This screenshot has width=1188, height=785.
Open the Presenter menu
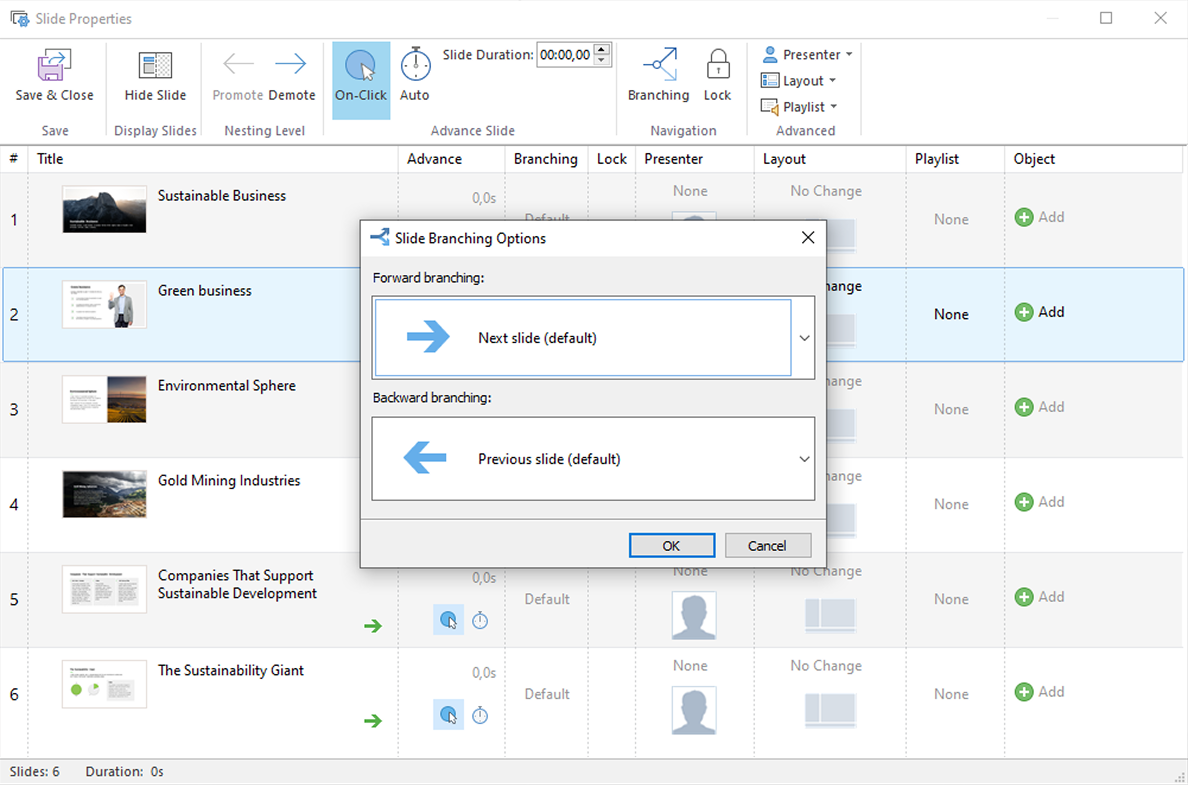point(806,54)
